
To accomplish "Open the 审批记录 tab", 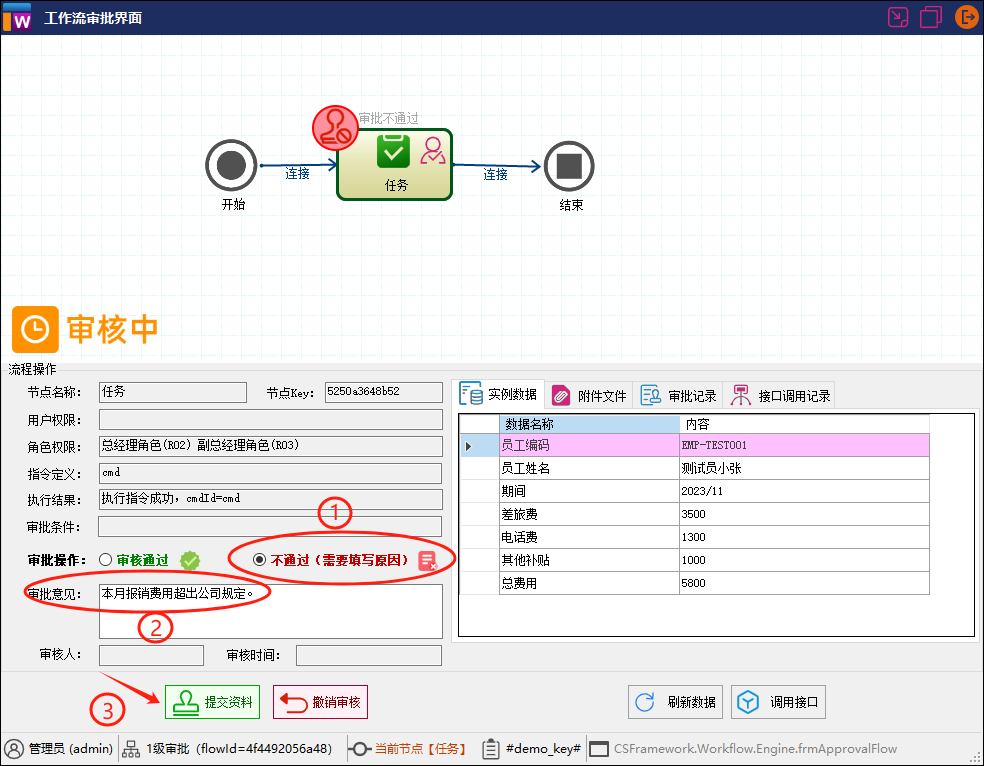I will [678, 395].
